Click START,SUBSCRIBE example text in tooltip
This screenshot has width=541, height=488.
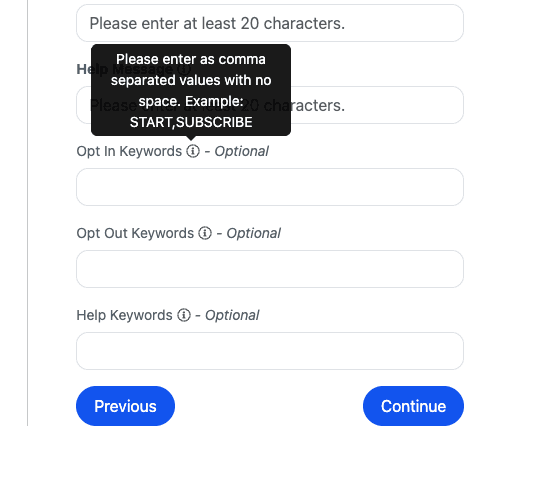tap(191, 122)
